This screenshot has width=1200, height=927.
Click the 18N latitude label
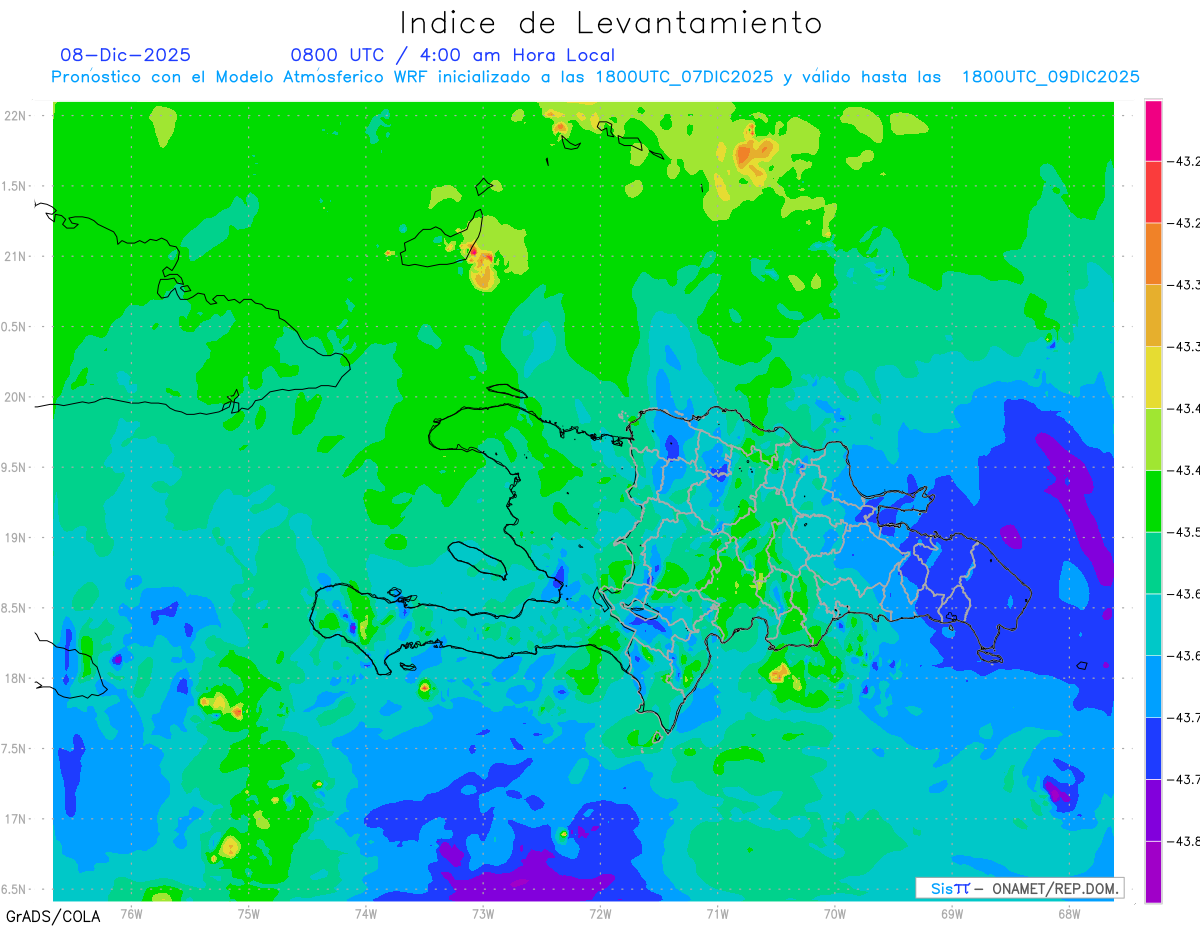click(x=16, y=679)
